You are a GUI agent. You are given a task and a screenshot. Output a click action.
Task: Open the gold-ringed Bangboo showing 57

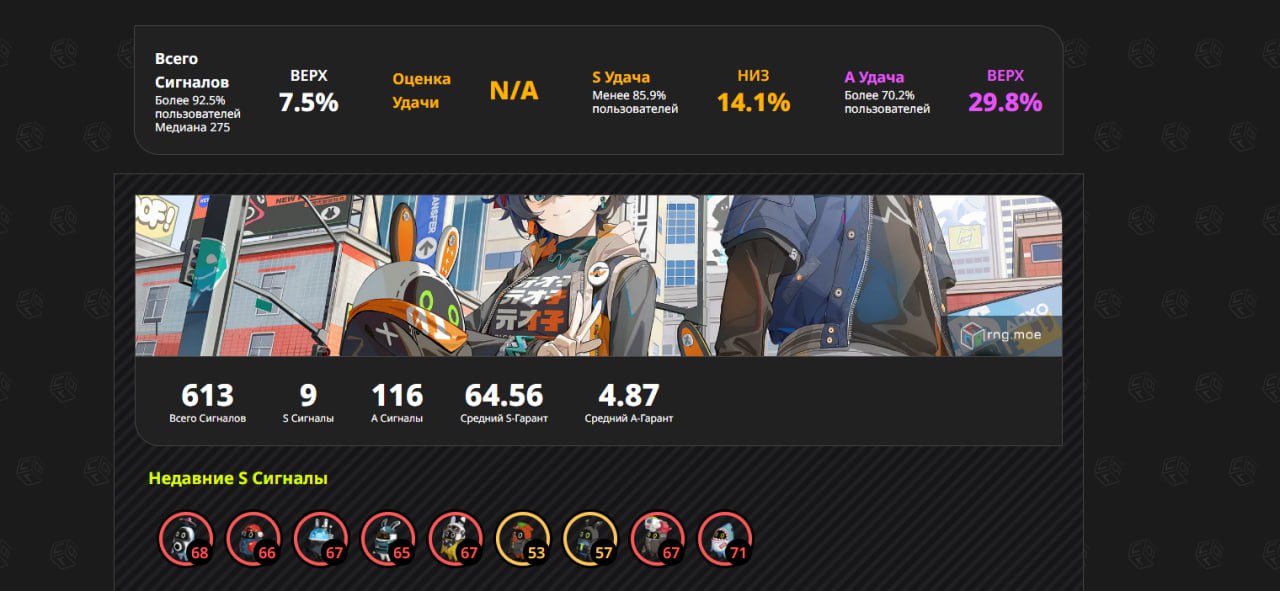[591, 539]
